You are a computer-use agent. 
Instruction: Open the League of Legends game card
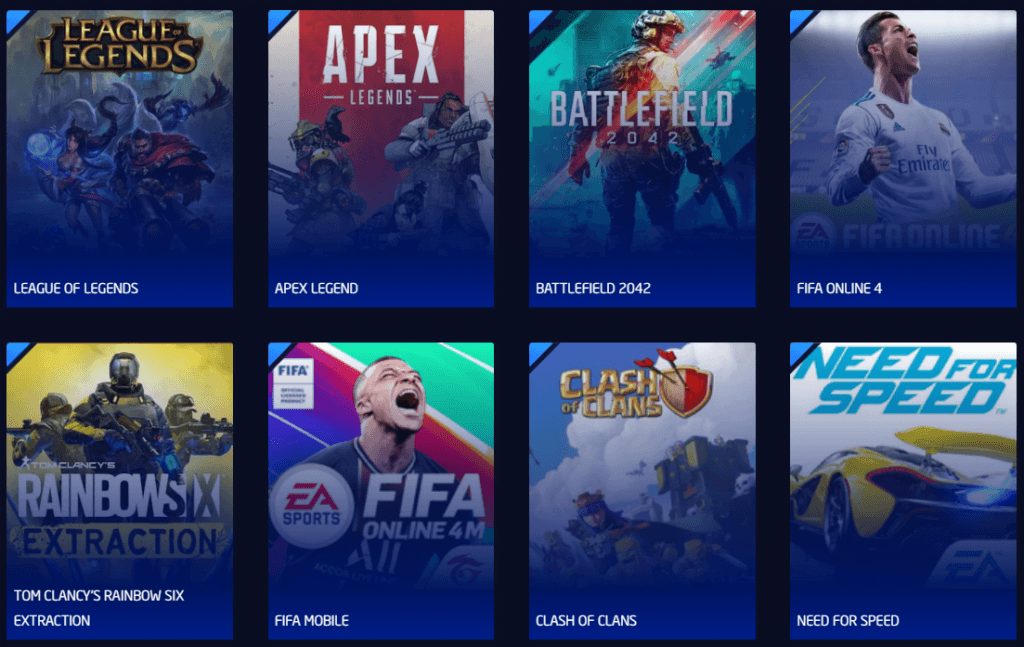coord(120,158)
